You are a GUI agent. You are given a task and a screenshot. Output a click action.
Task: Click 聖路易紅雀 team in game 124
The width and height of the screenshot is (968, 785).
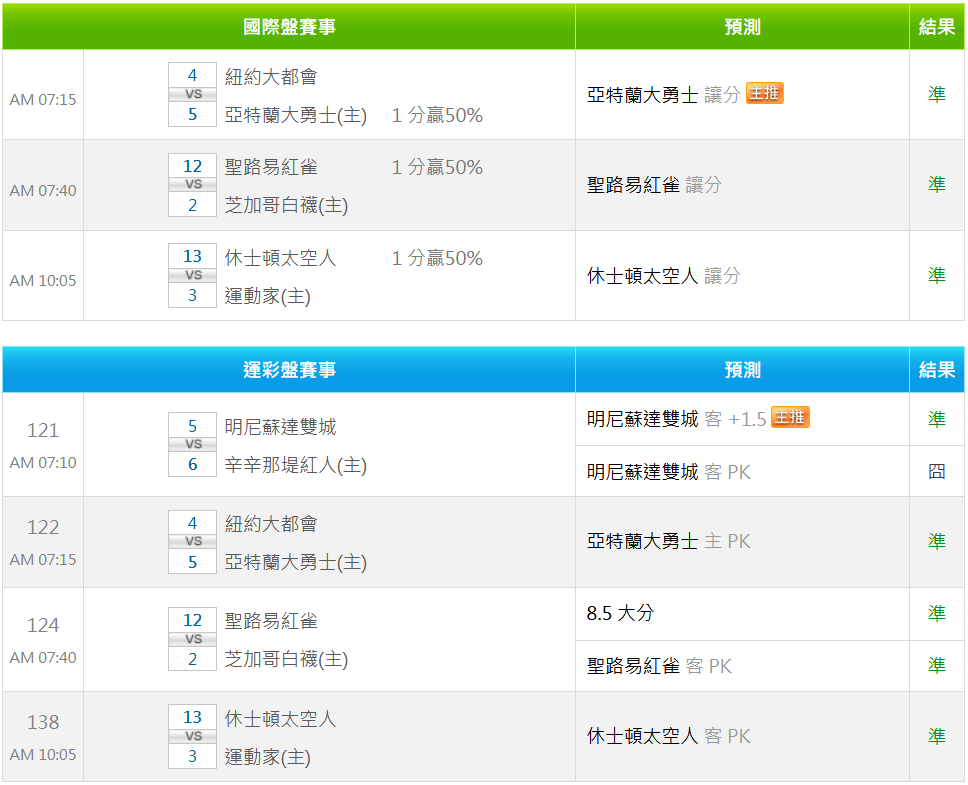pos(271,621)
